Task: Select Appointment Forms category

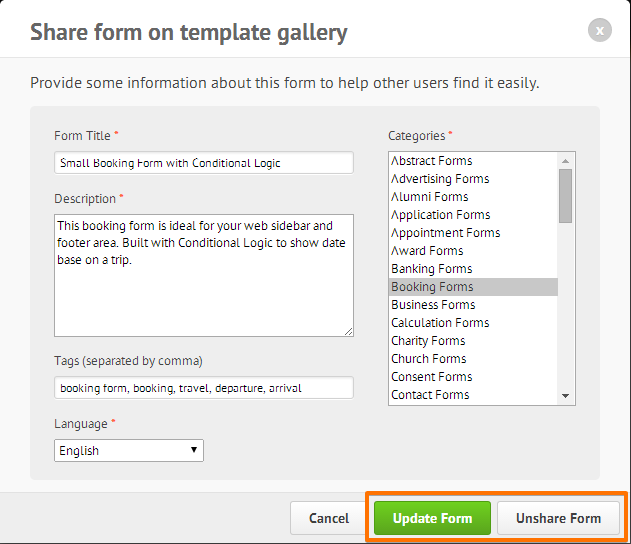Action: coord(445,233)
